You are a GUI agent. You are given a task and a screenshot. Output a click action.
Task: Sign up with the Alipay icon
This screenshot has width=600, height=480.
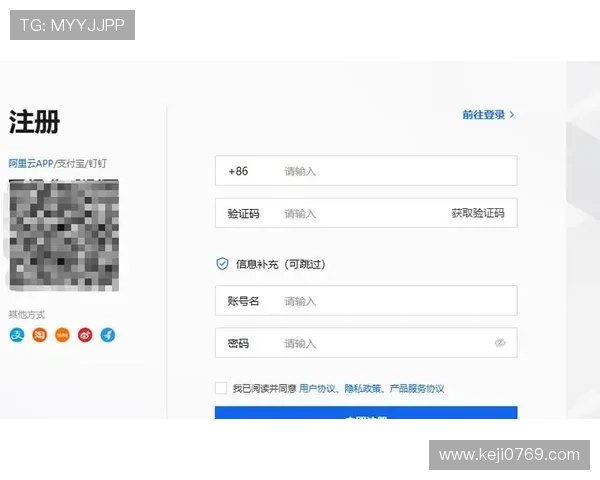tap(17, 335)
